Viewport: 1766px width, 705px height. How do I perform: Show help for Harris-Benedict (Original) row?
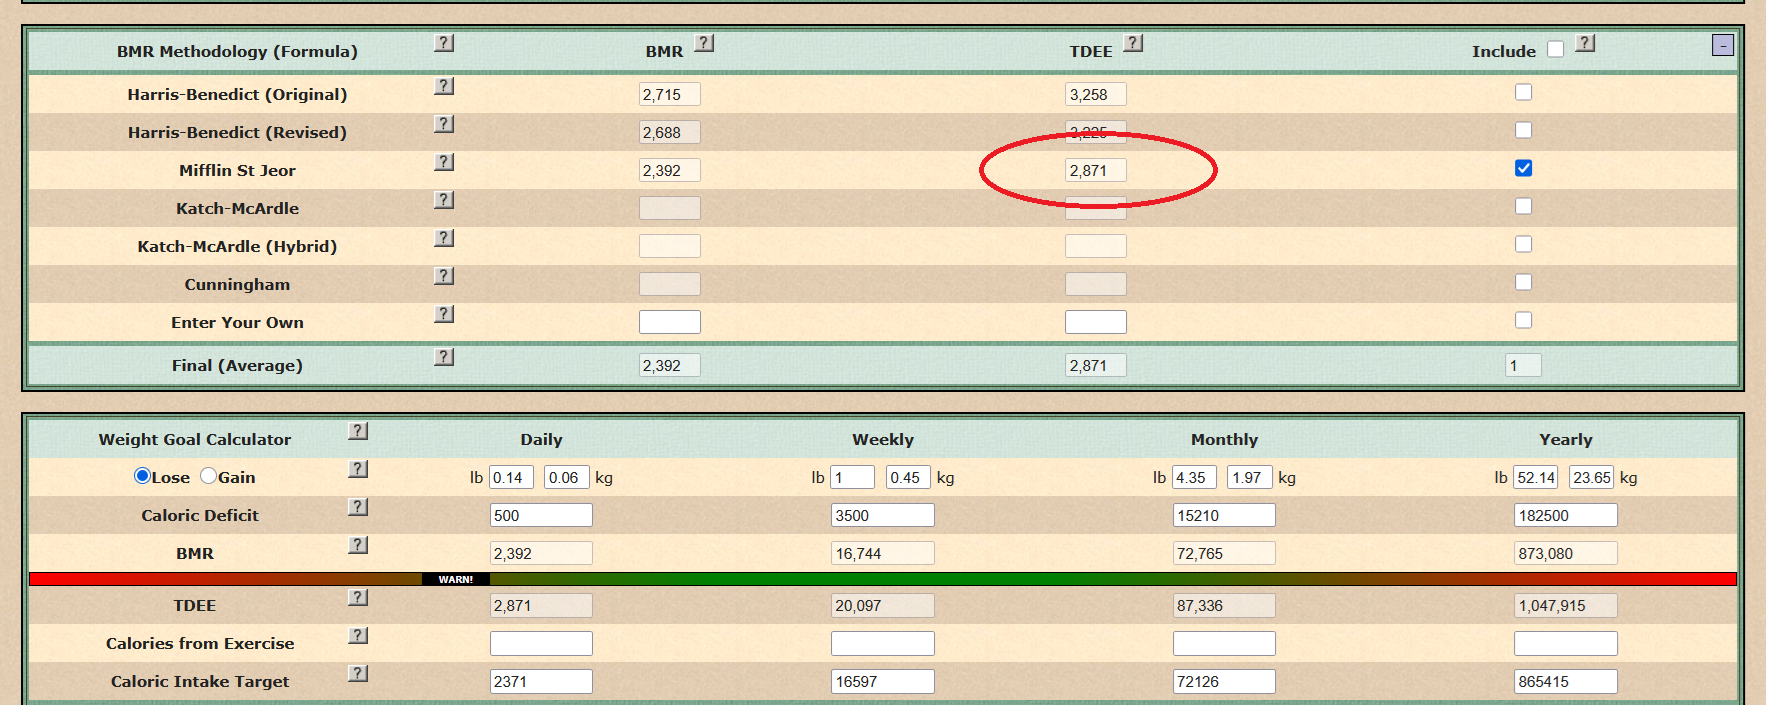tap(444, 86)
